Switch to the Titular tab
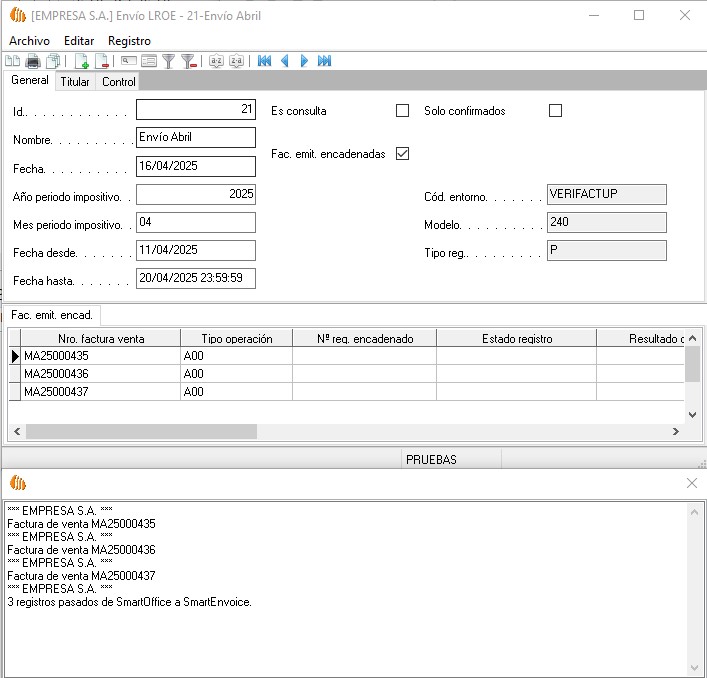Screen dimensions: 707x678 click(74, 82)
